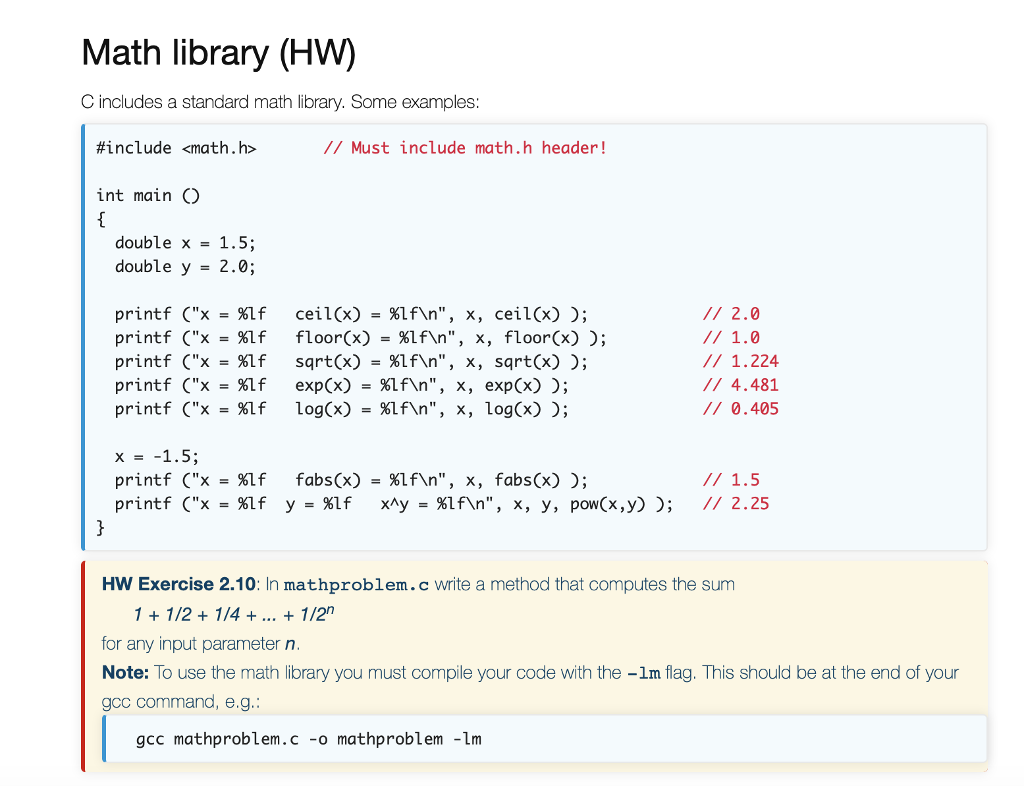Click the exp(x) printf statement
Screen dimensions: 1024x786
tap(340, 385)
